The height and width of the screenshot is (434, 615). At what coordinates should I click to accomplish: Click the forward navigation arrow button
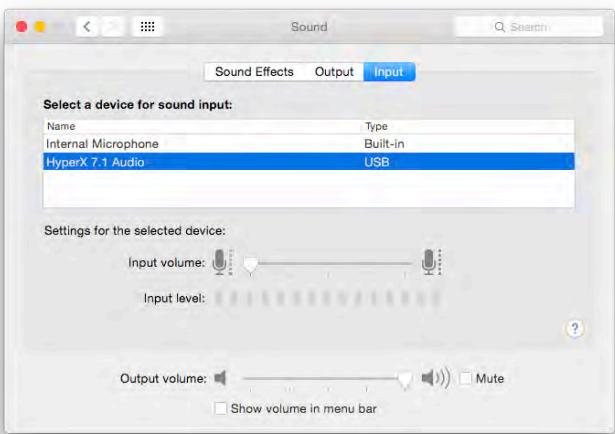coord(113,27)
